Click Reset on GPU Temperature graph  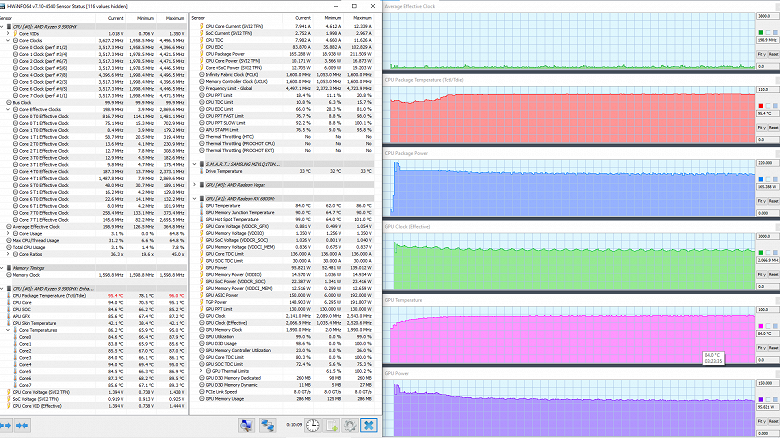[x=774, y=348]
